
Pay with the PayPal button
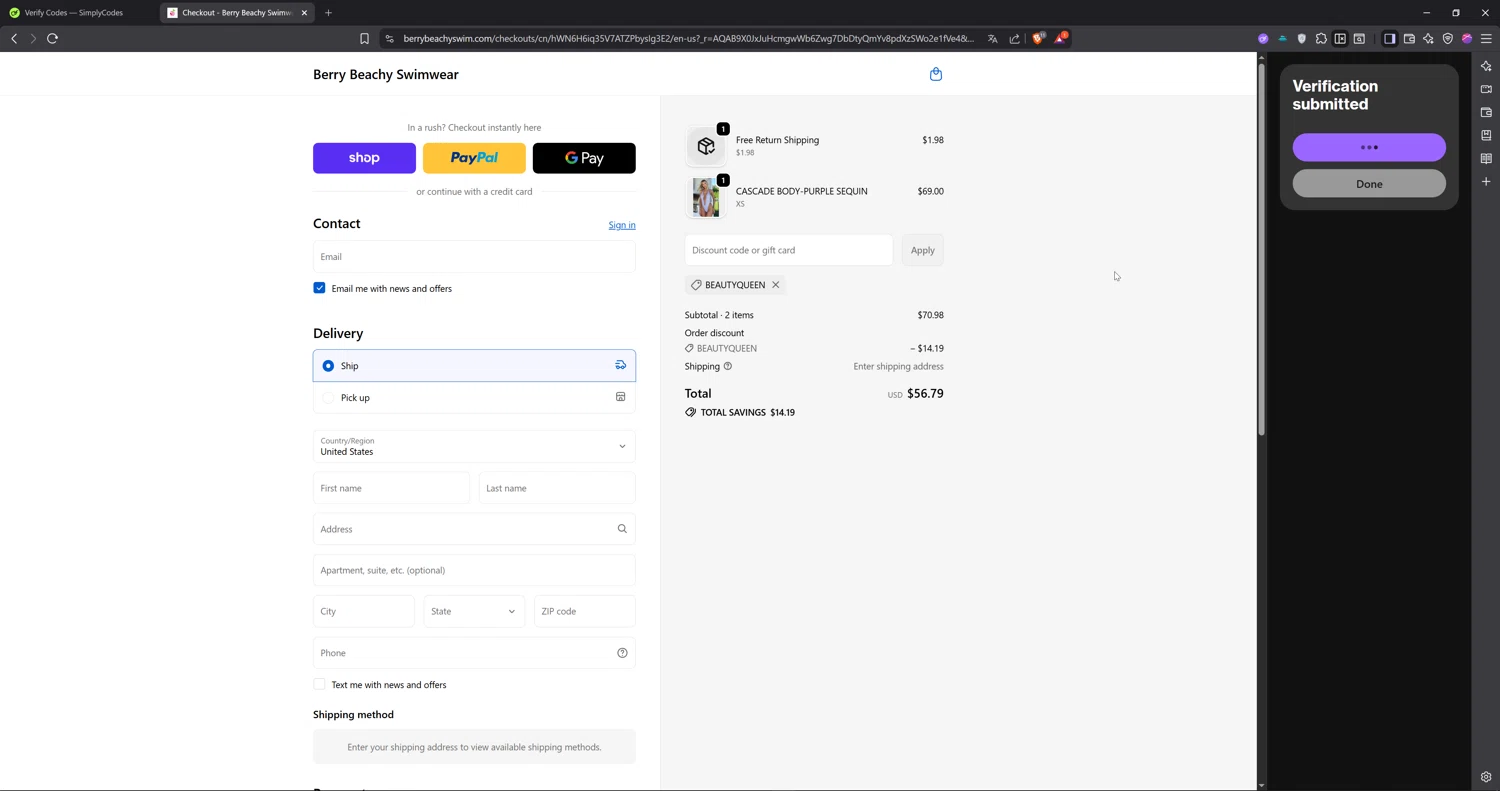(x=474, y=158)
